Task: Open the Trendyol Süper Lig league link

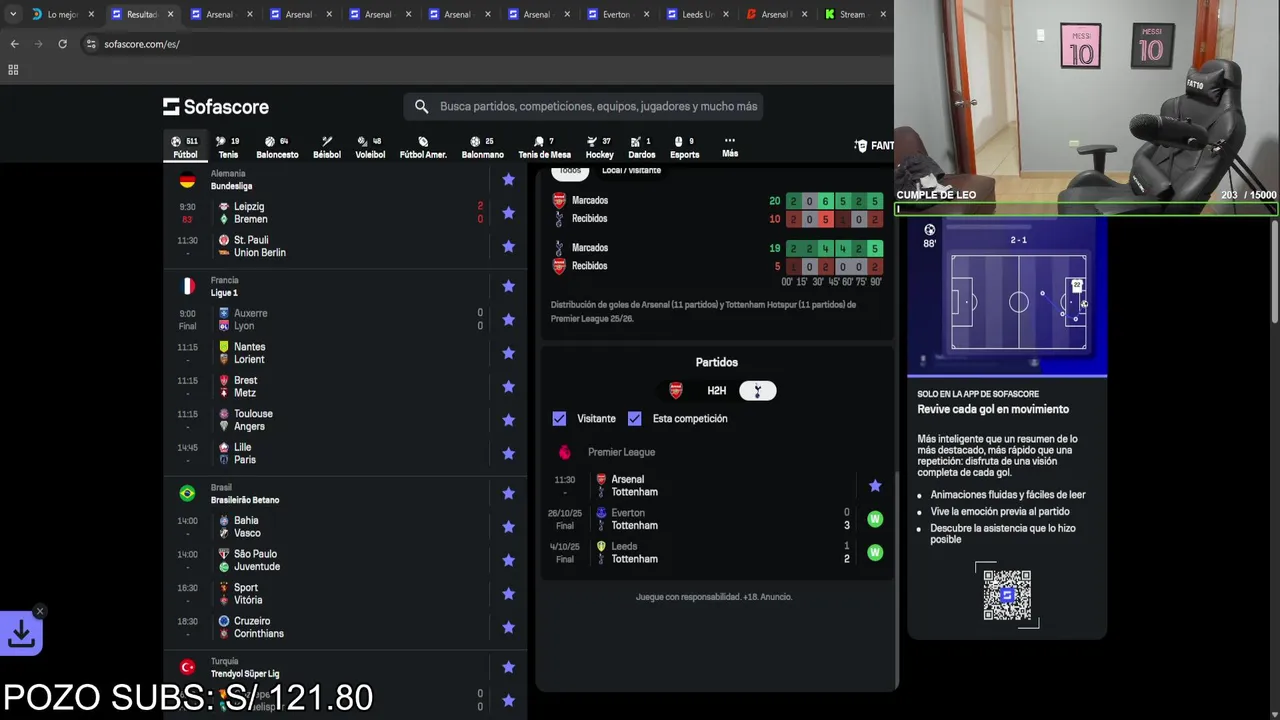Action: click(245, 674)
